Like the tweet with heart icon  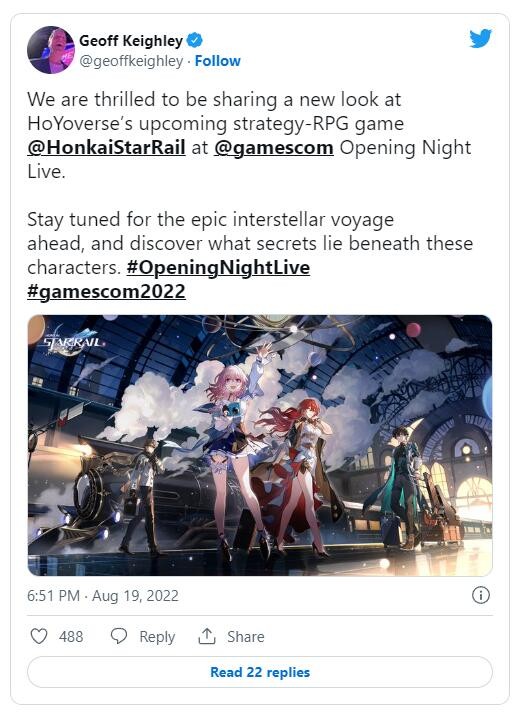pyautogui.click(x=39, y=636)
